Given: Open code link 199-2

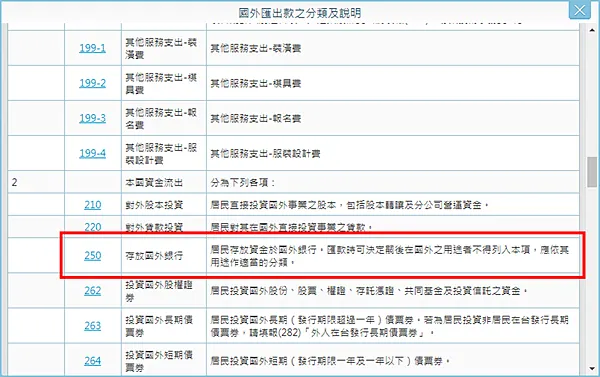Looking at the screenshot, I should [x=92, y=83].
